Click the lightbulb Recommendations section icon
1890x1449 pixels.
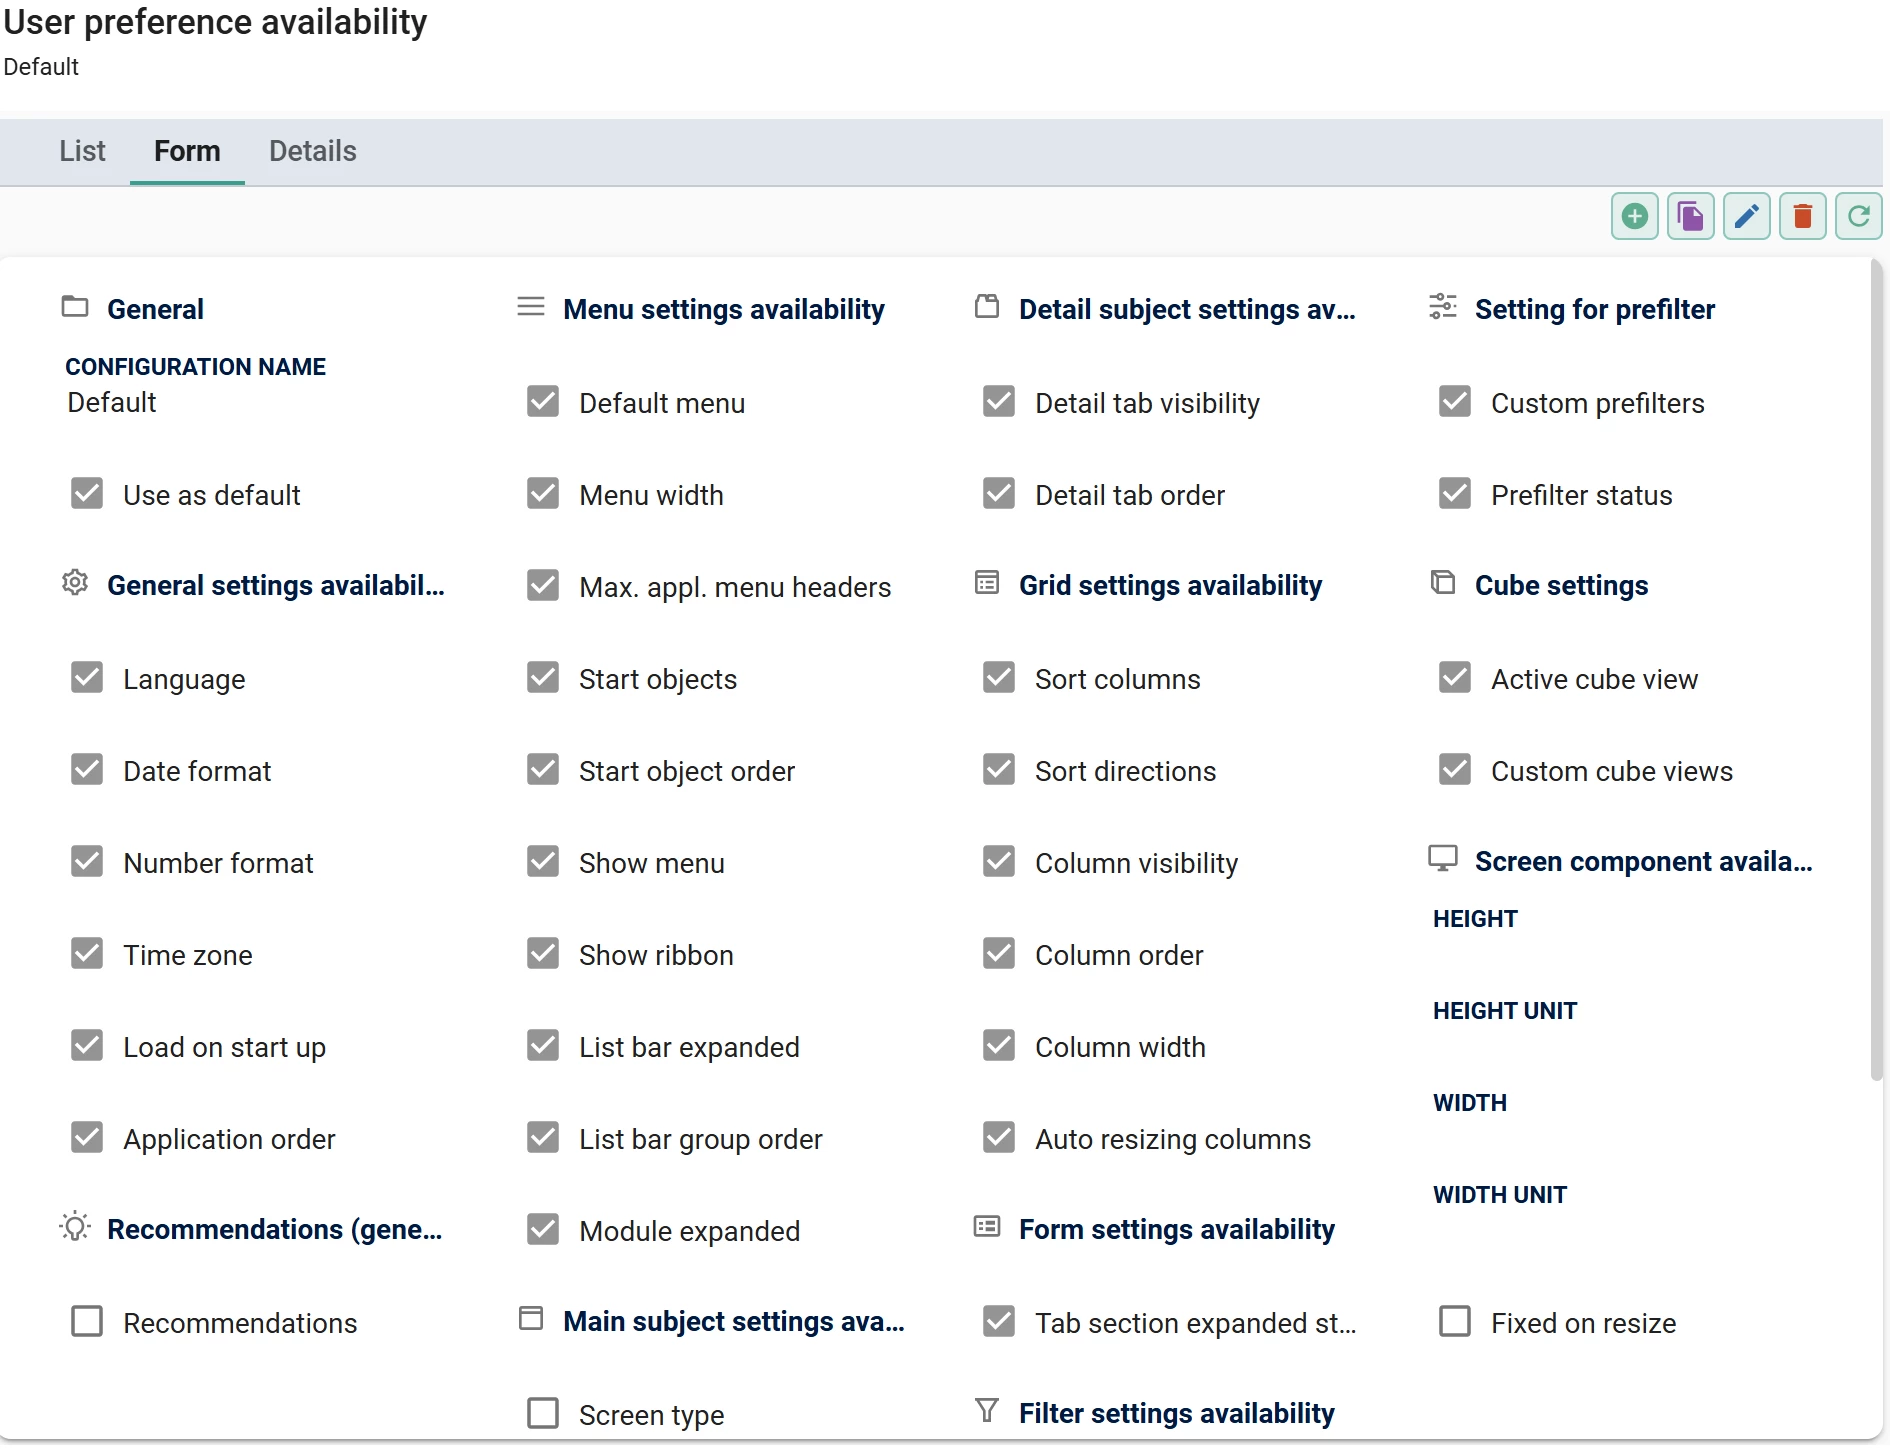coord(75,1227)
